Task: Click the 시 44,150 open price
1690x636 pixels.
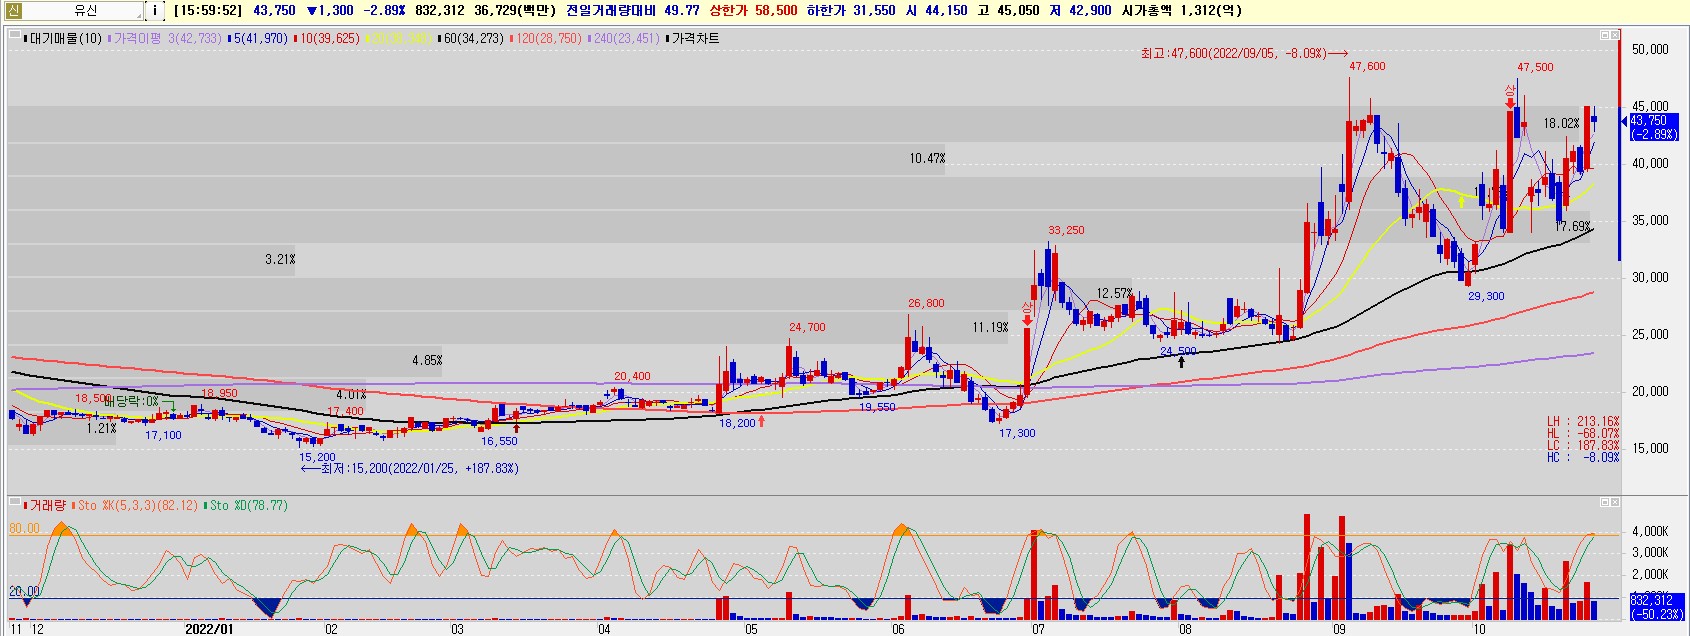Action: pyautogui.click(x=936, y=10)
